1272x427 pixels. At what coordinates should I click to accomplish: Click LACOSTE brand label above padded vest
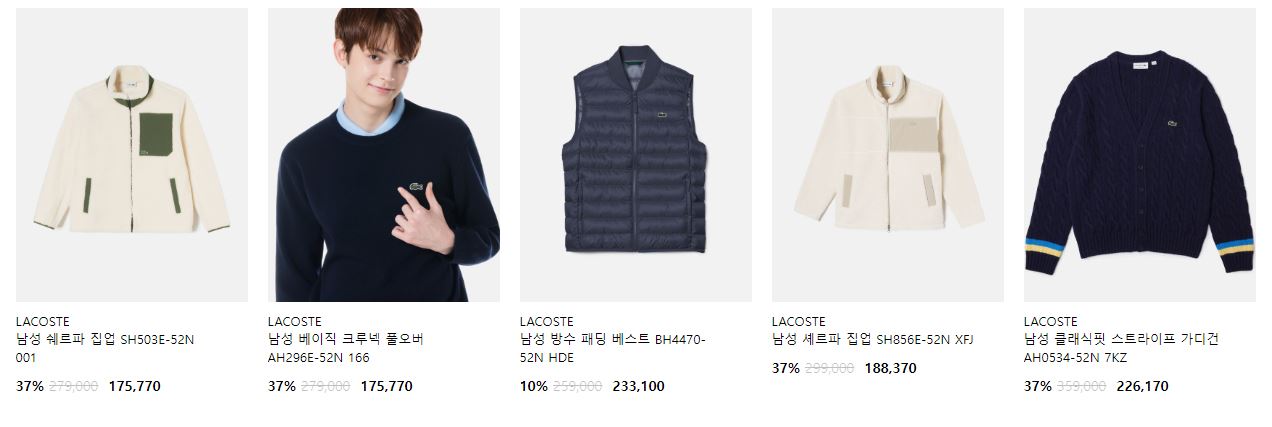coord(547,322)
